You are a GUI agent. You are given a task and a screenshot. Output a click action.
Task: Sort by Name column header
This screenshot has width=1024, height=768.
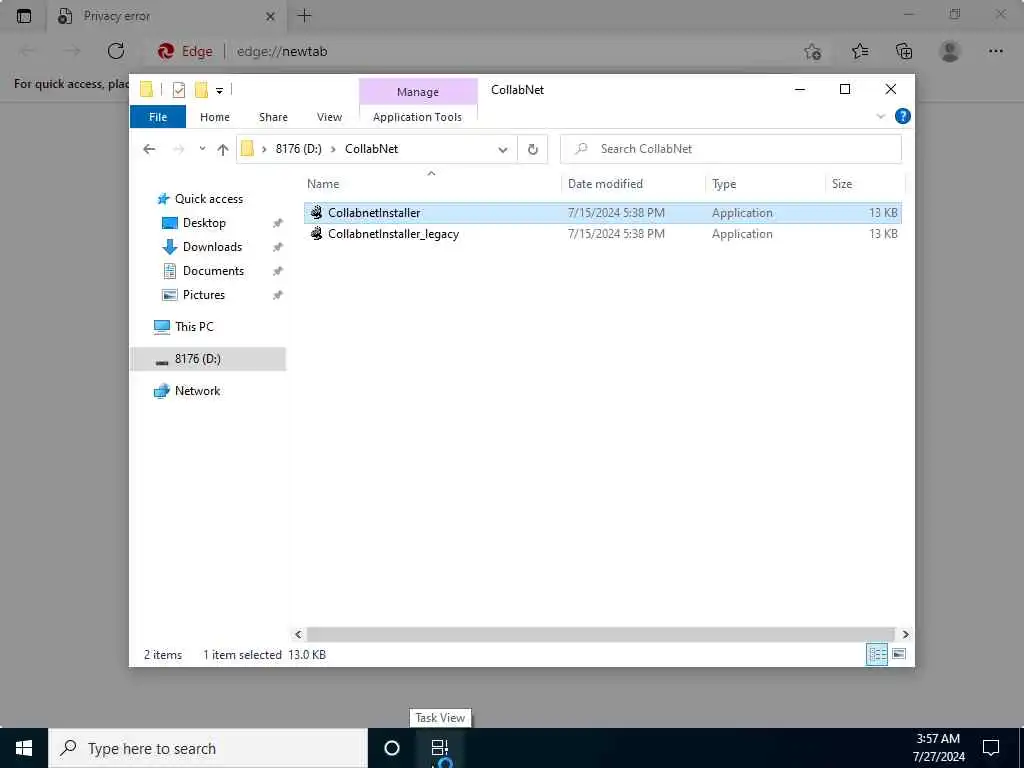(431, 184)
